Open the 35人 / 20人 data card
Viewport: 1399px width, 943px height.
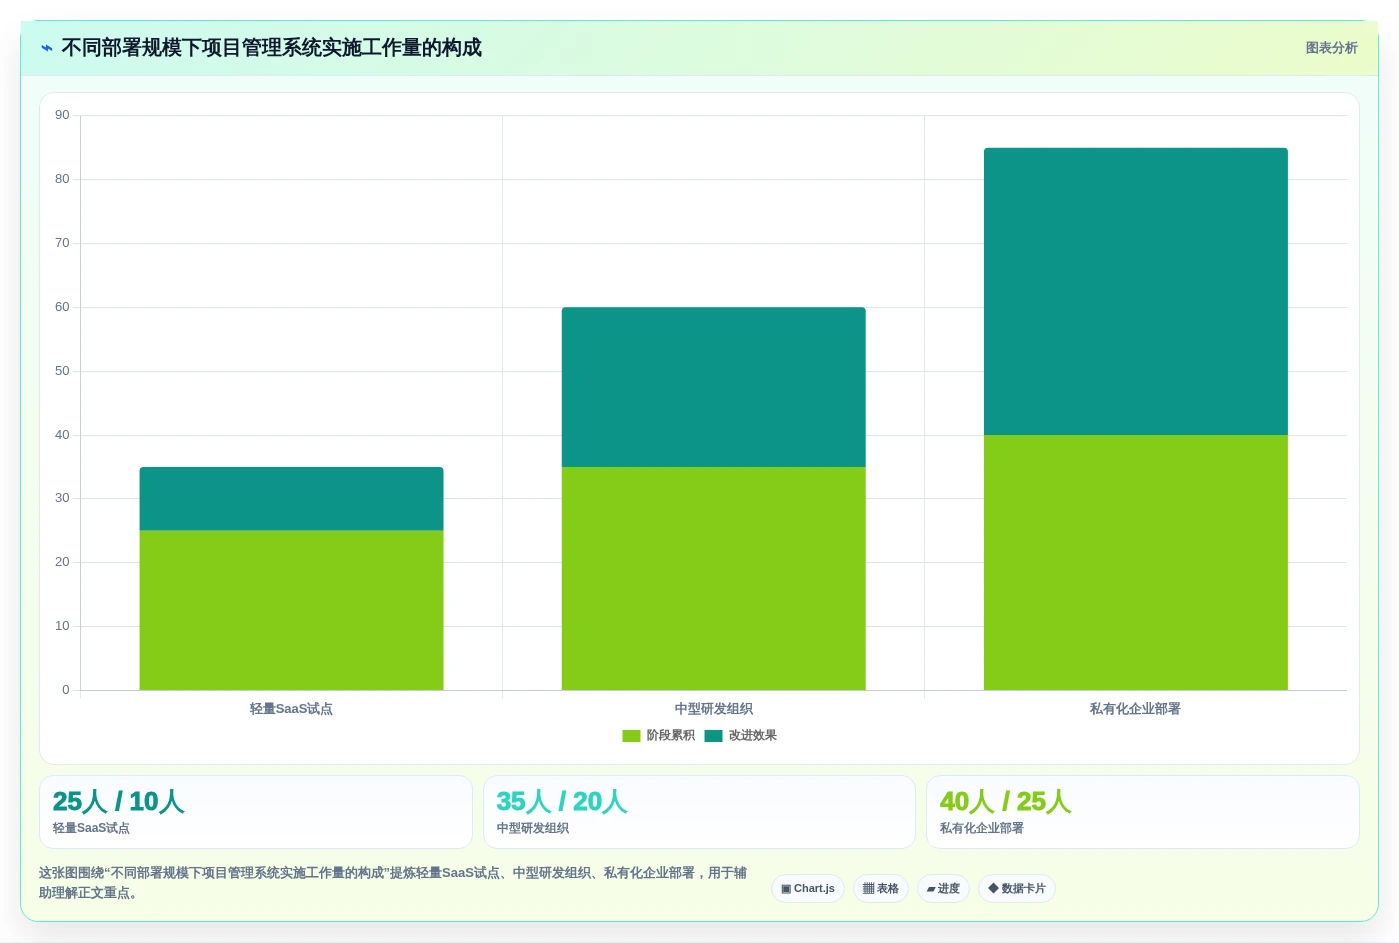(699, 812)
